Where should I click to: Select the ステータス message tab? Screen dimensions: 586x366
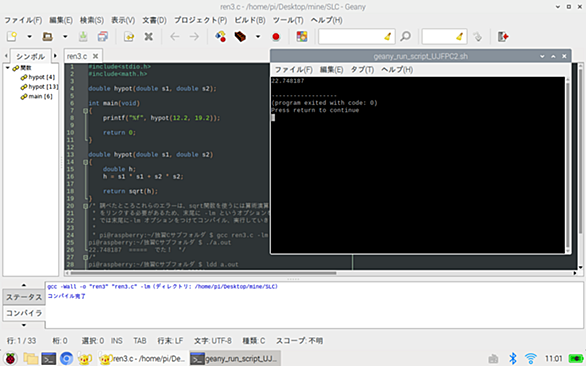[x=24, y=297]
